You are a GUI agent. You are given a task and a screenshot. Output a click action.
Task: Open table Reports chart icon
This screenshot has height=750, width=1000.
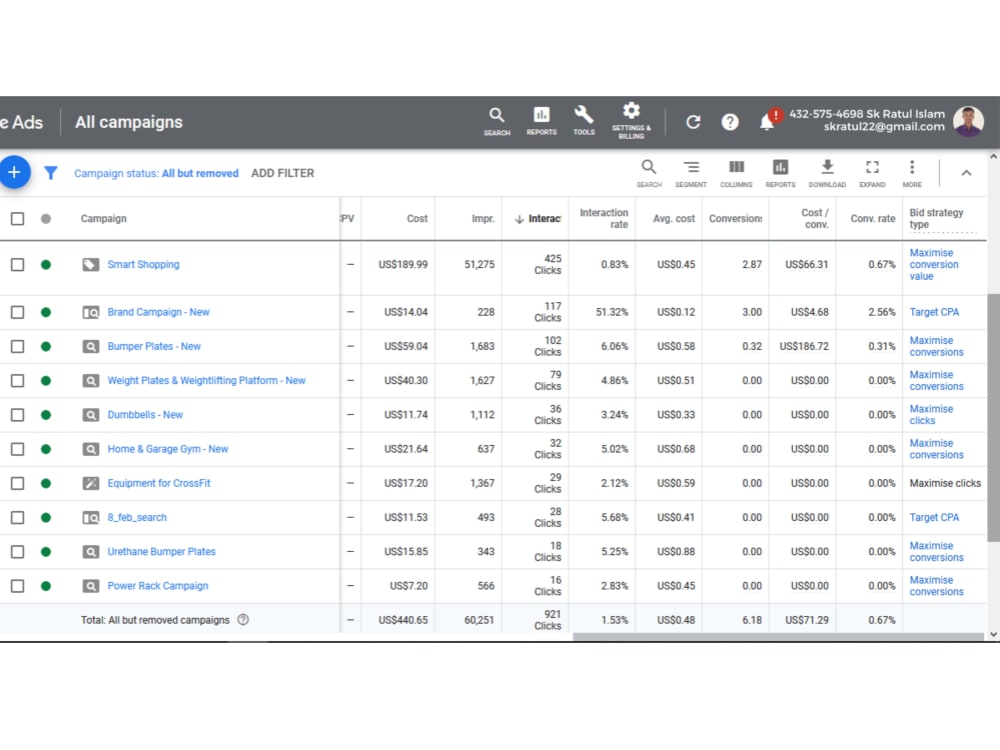coord(780,173)
